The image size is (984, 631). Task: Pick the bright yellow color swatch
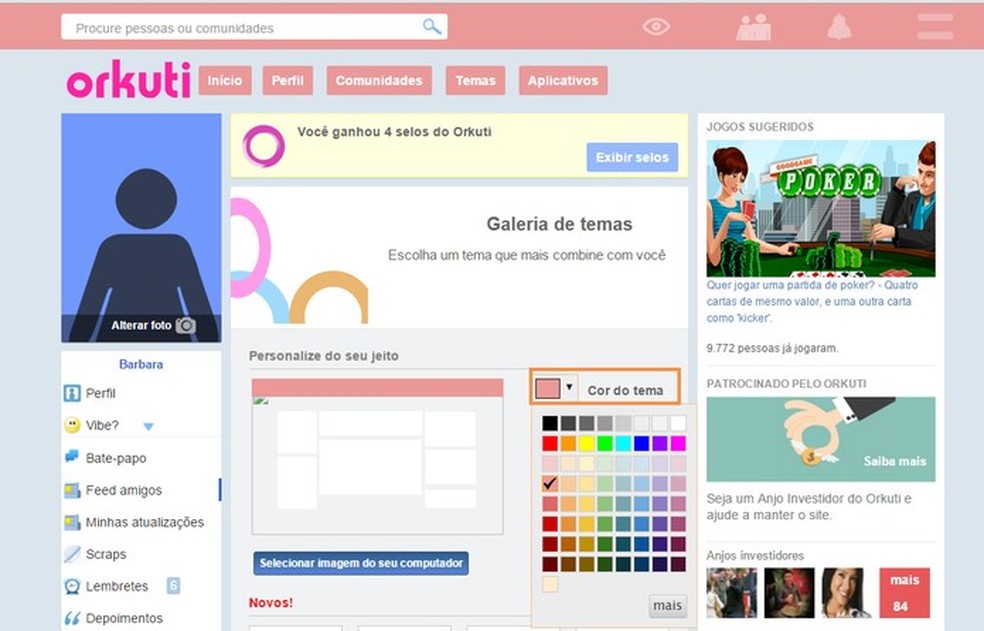click(586, 443)
